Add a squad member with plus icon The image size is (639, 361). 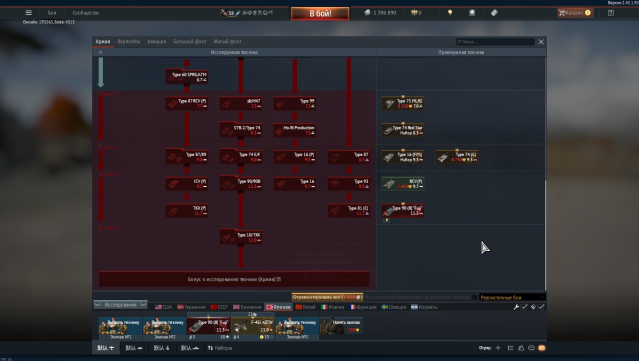tap(498, 348)
